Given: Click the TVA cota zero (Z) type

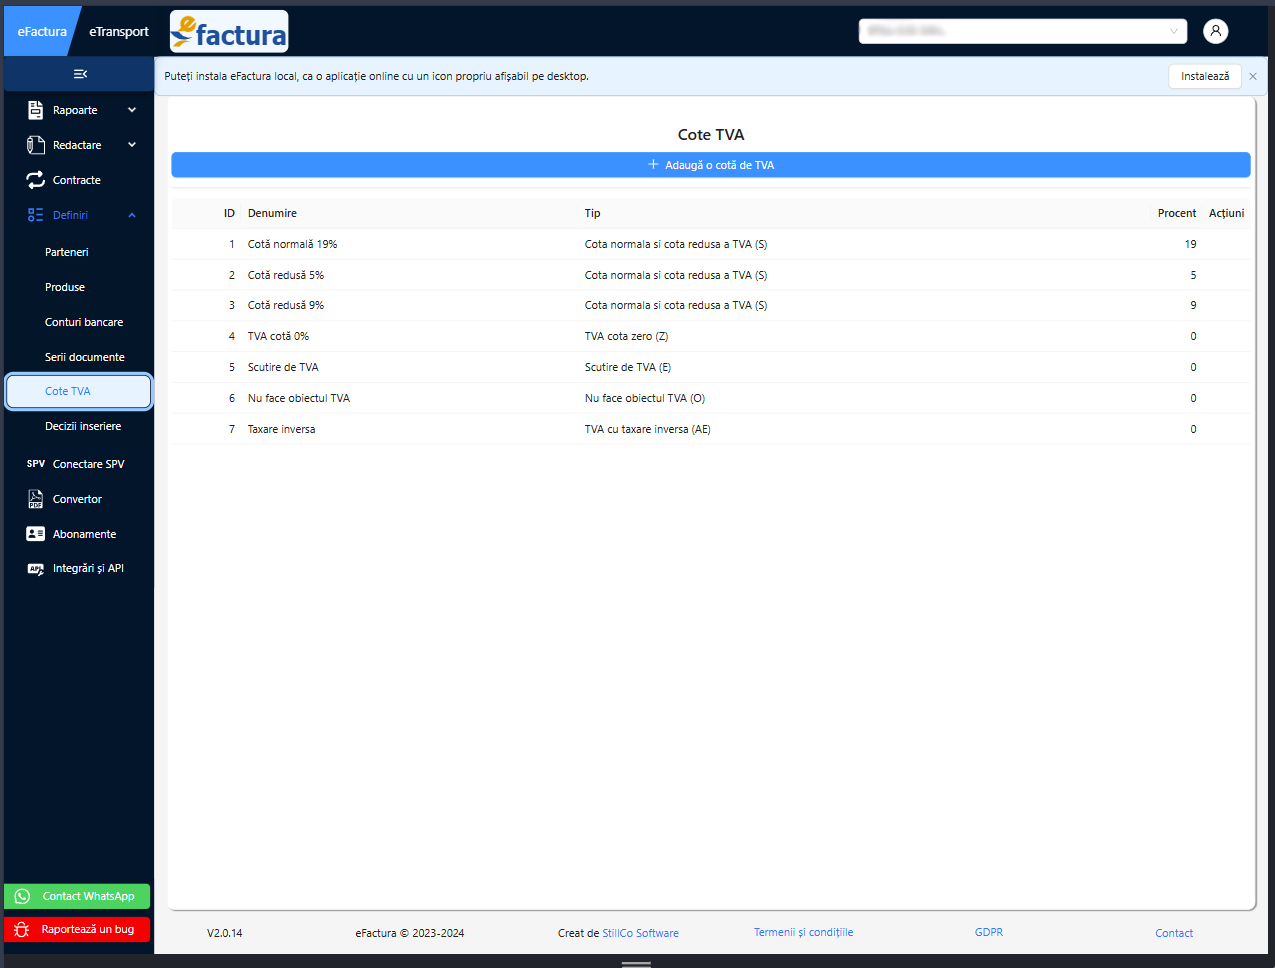Looking at the screenshot, I should [626, 336].
